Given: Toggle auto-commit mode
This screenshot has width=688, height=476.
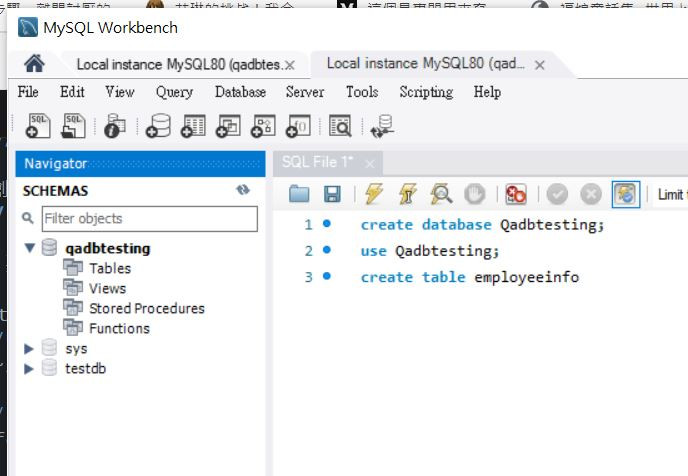Looking at the screenshot, I should [x=626, y=194].
